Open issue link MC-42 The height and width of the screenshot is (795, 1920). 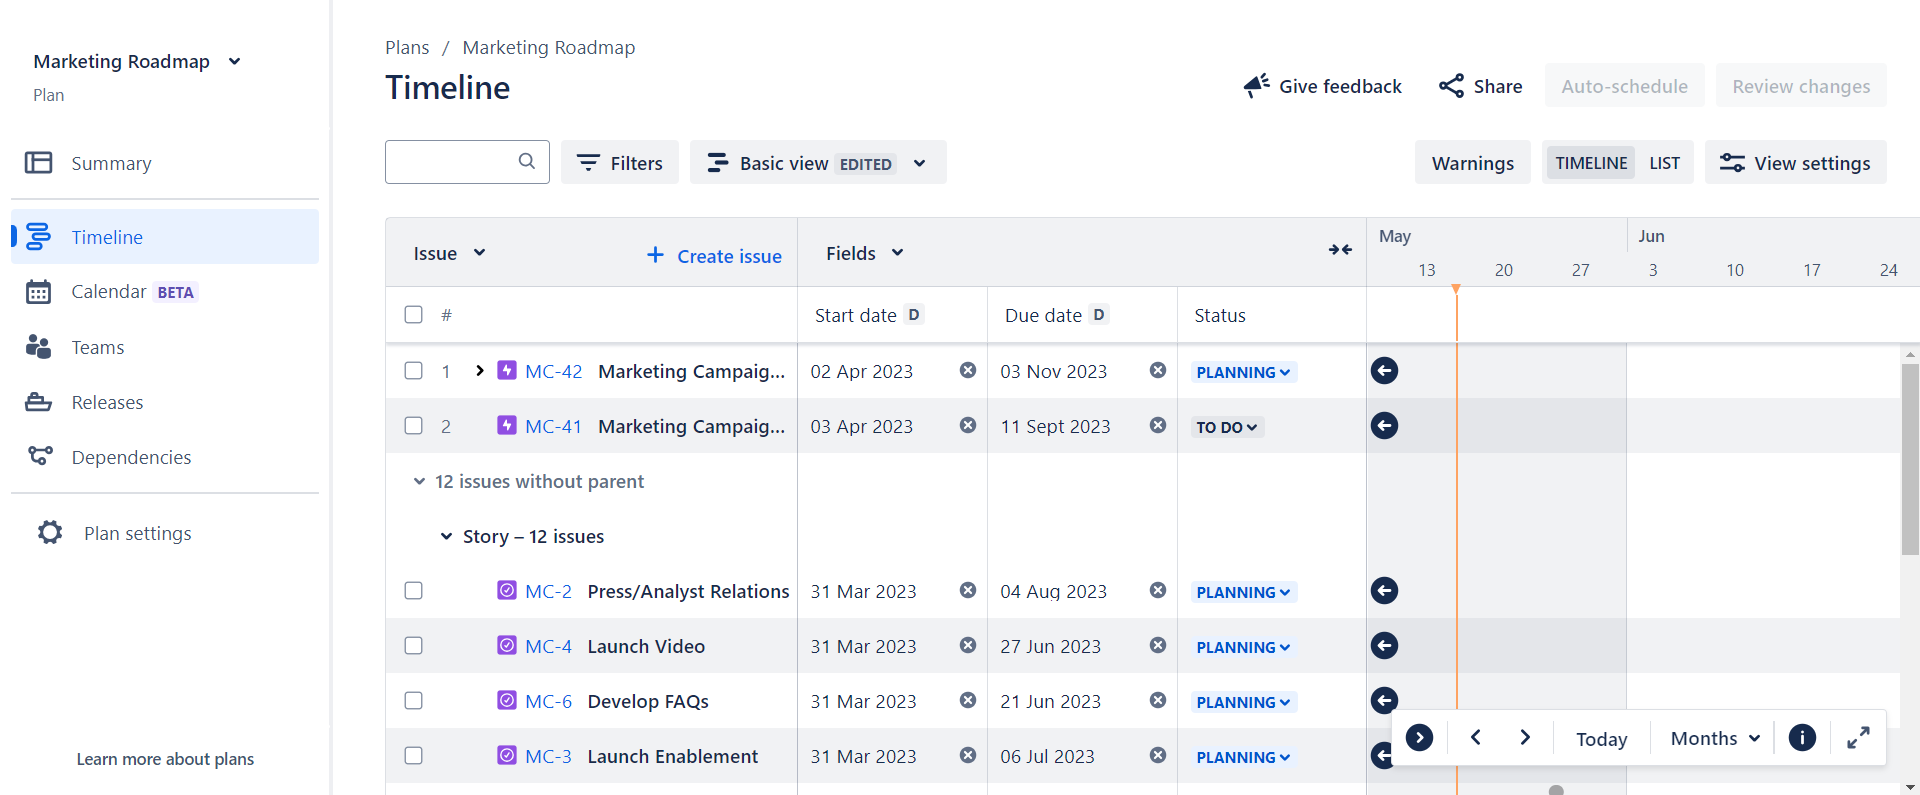click(x=553, y=371)
